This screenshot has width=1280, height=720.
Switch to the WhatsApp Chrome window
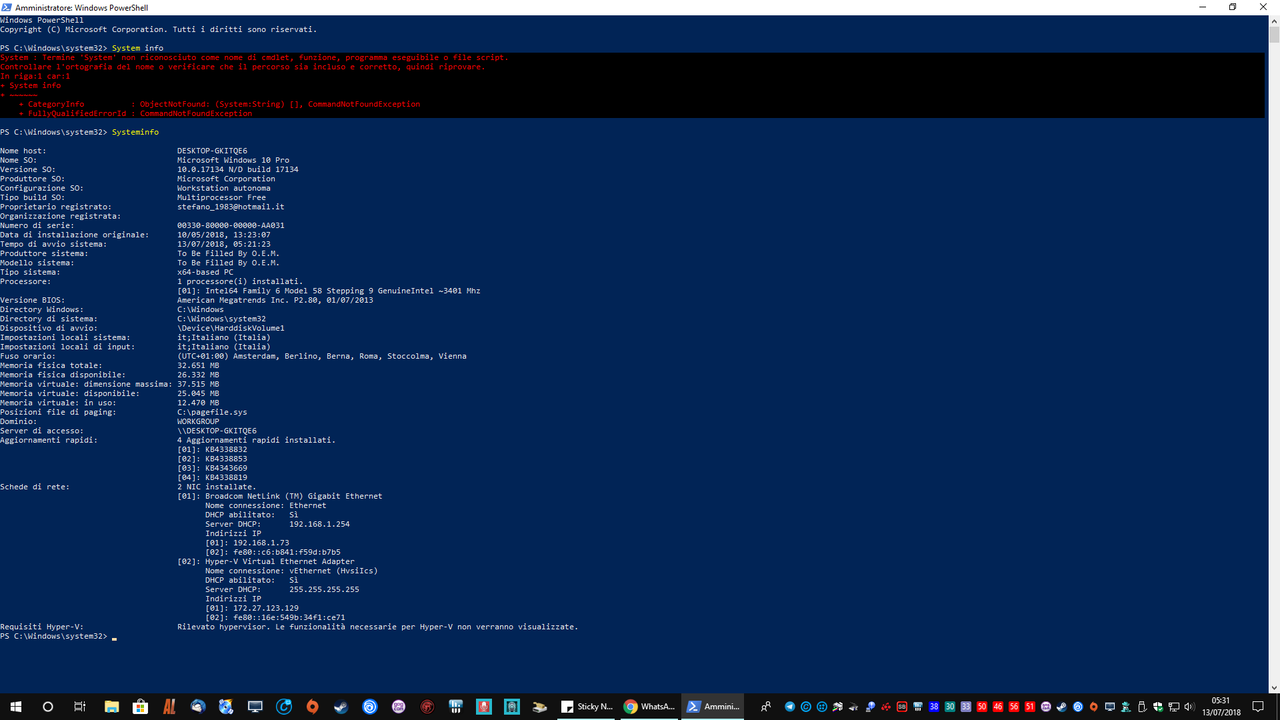[x=650, y=706]
